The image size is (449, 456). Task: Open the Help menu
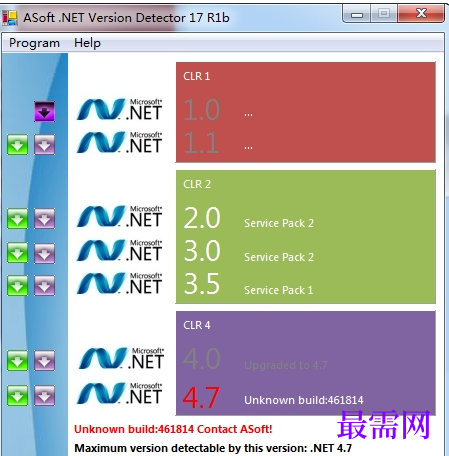[x=87, y=43]
